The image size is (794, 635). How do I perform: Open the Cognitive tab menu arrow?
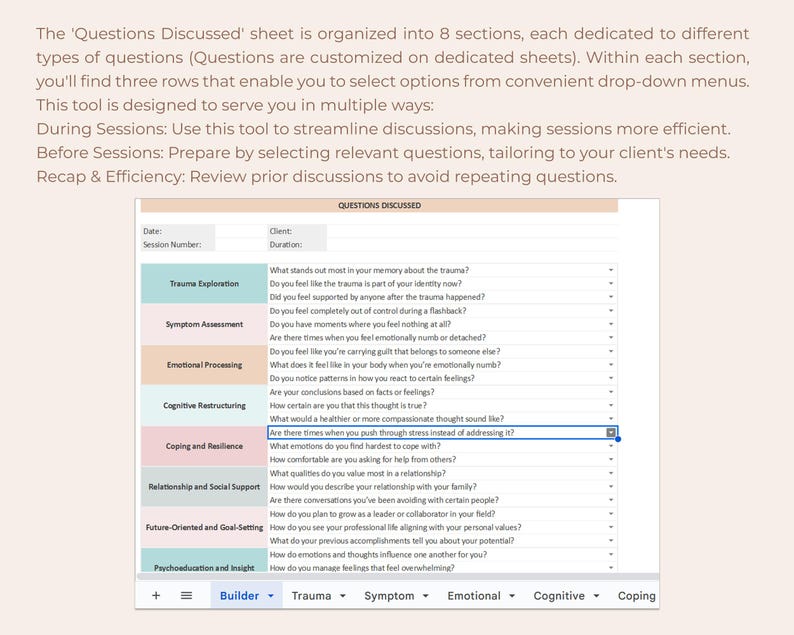pos(597,596)
